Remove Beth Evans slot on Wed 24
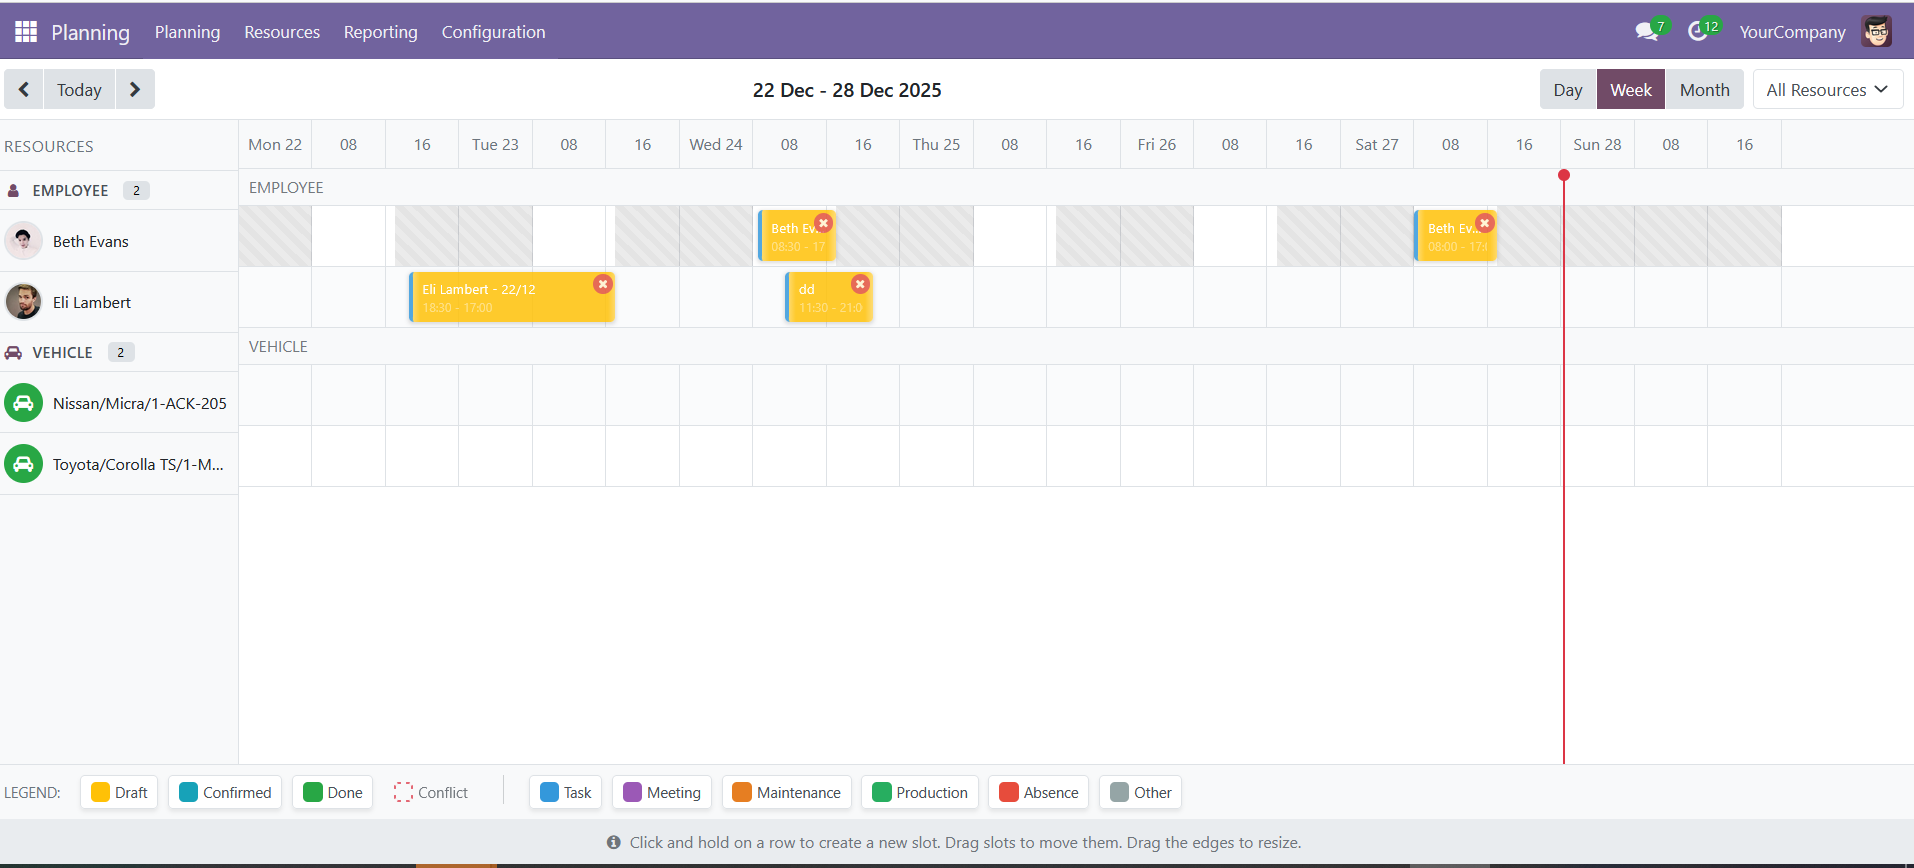The width and height of the screenshot is (1914, 868). click(823, 223)
